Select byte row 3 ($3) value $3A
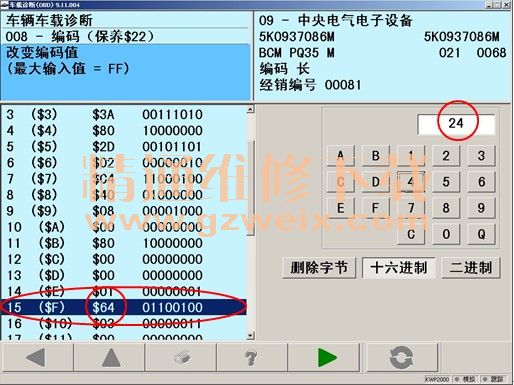514x385 pixels. [x=124, y=114]
